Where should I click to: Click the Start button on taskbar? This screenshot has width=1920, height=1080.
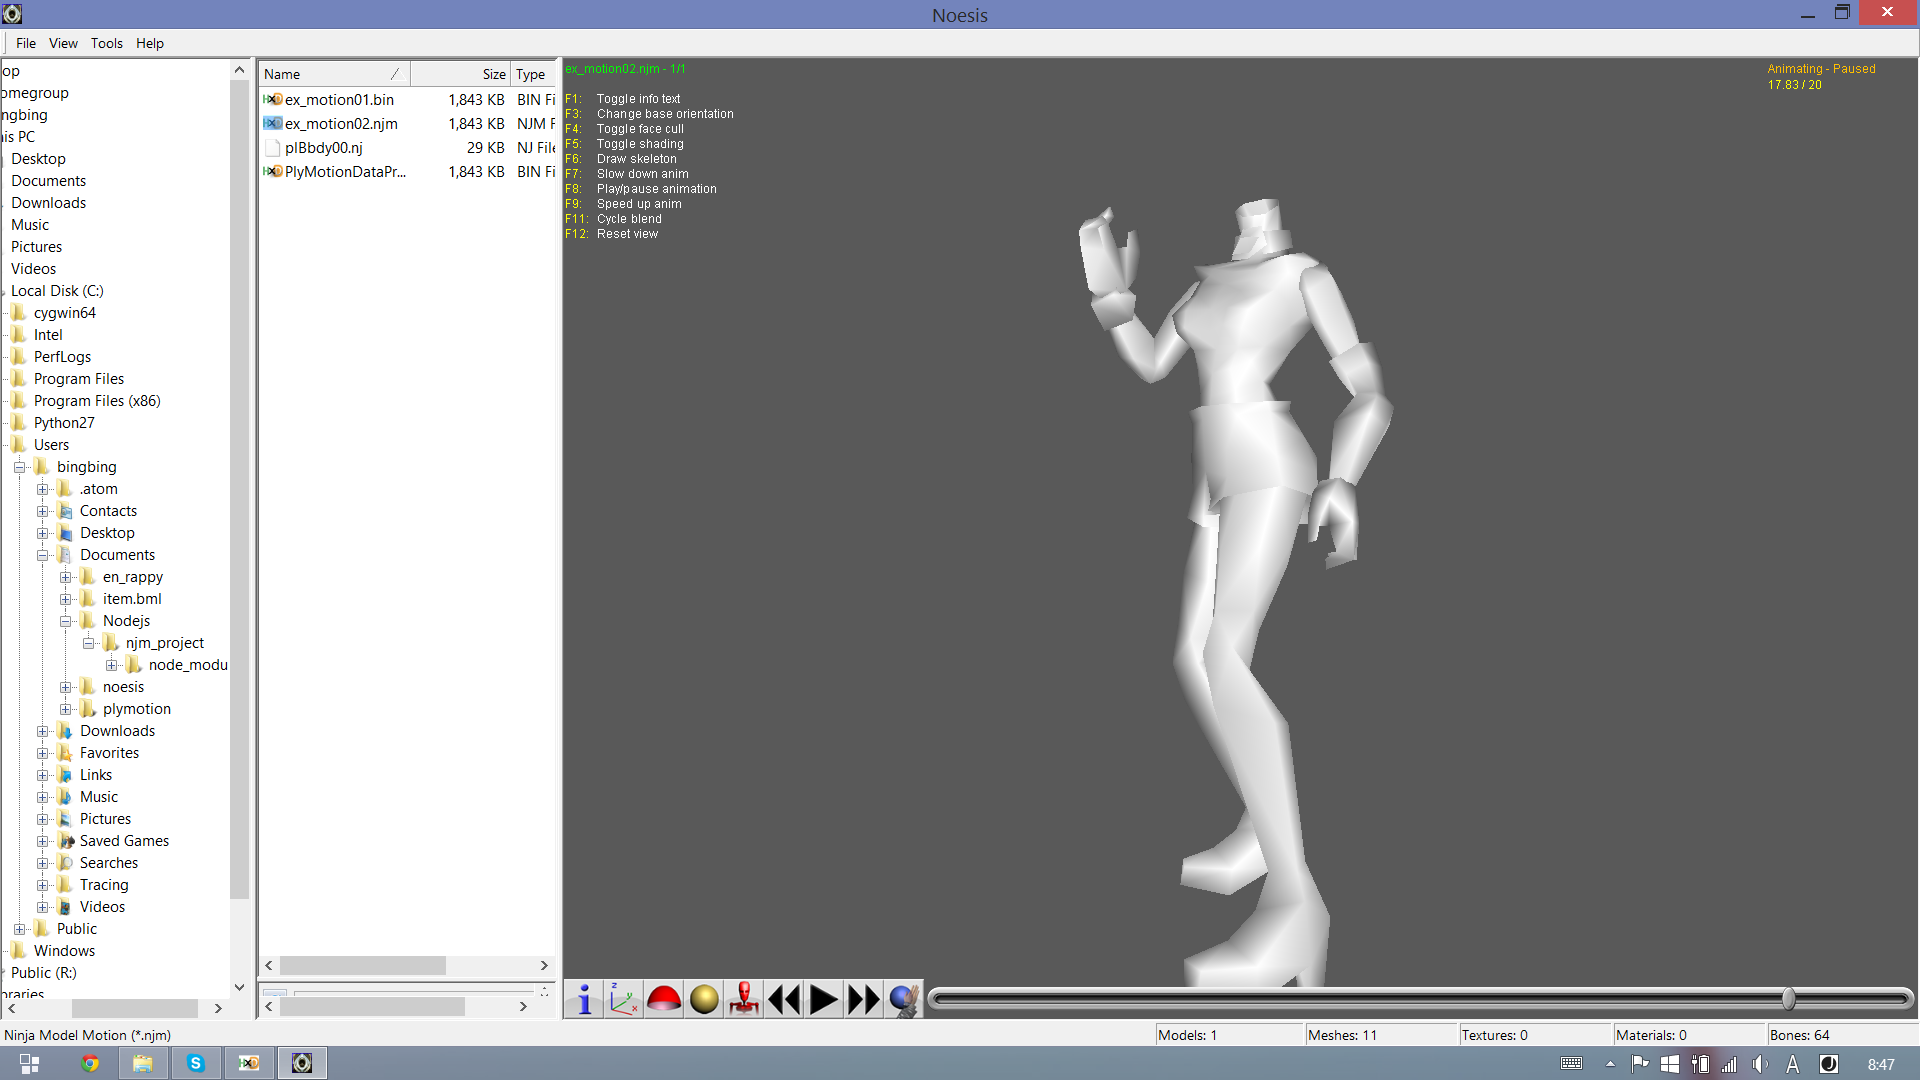[29, 1064]
